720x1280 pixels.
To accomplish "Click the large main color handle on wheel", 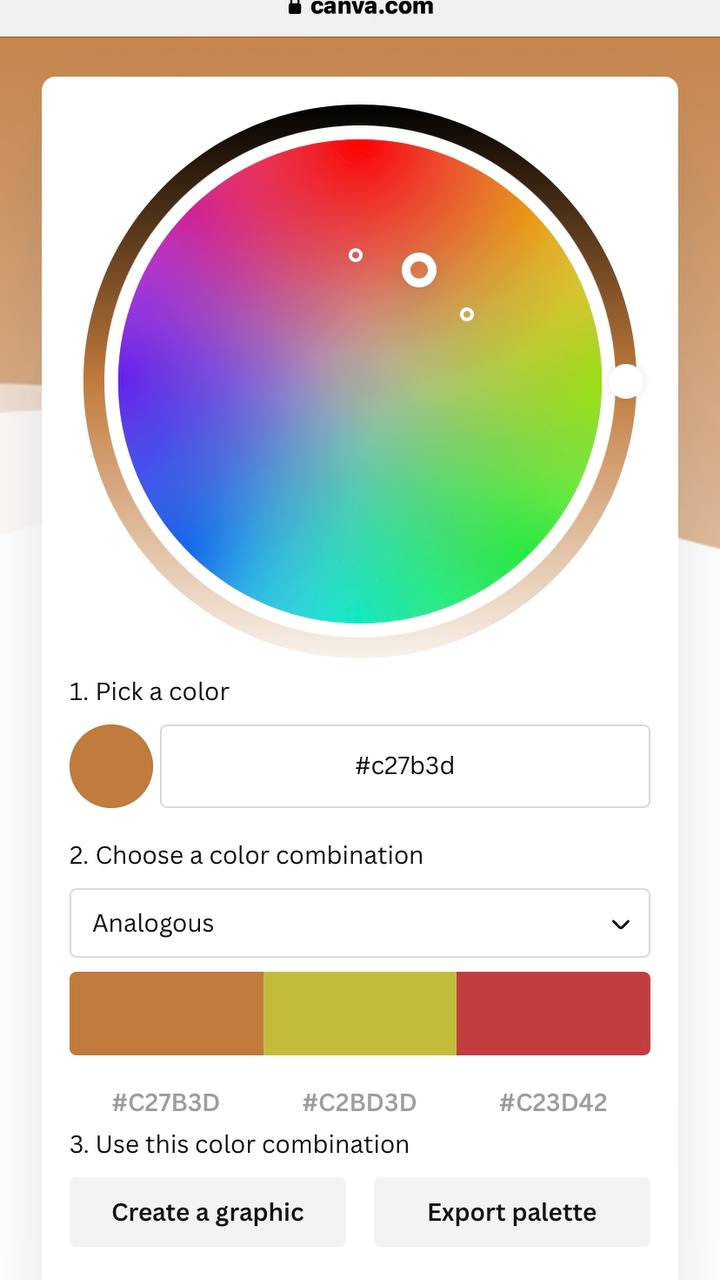I will [419, 270].
